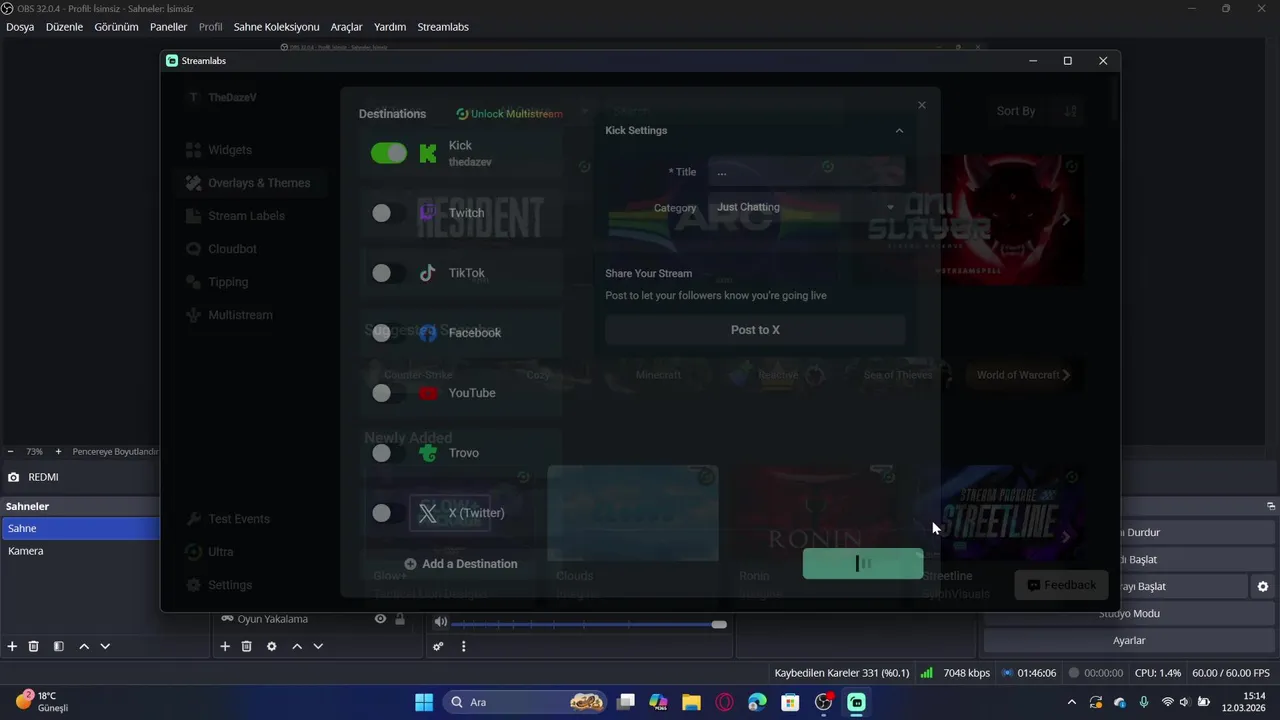1280x720 pixels.
Task: Open the Görünüm menu
Action: (x=116, y=27)
